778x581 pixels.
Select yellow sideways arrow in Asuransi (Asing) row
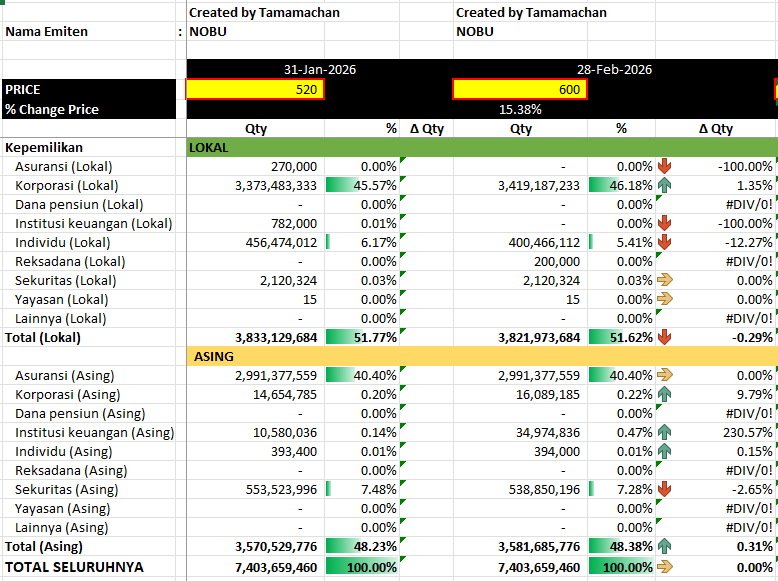(x=665, y=375)
